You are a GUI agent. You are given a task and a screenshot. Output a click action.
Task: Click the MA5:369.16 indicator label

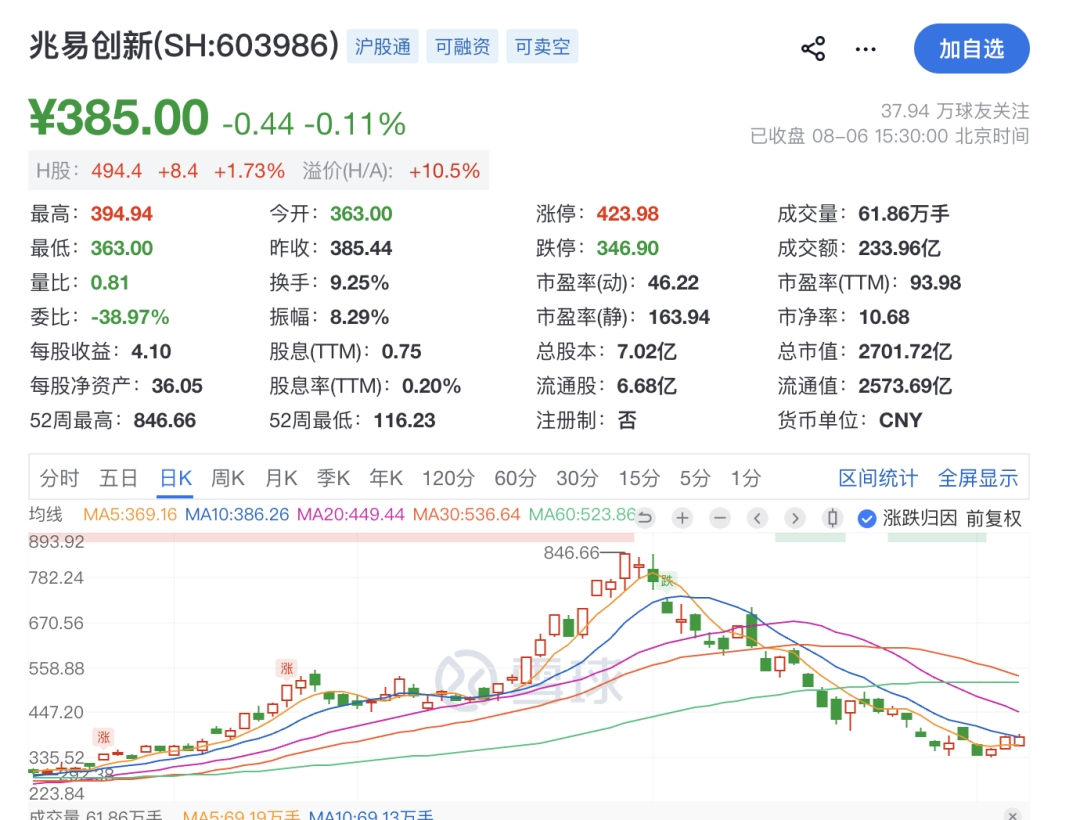tap(129, 514)
